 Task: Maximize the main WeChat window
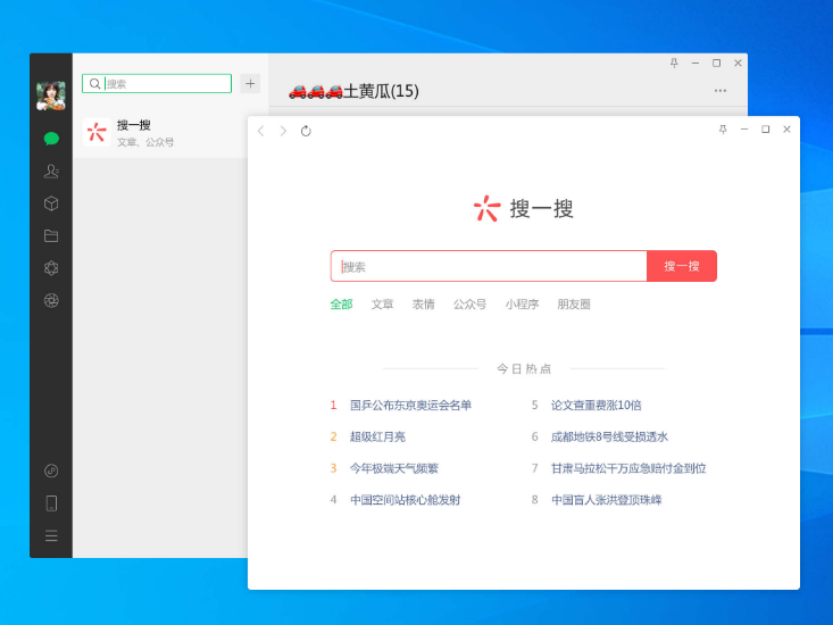[717, 63]
